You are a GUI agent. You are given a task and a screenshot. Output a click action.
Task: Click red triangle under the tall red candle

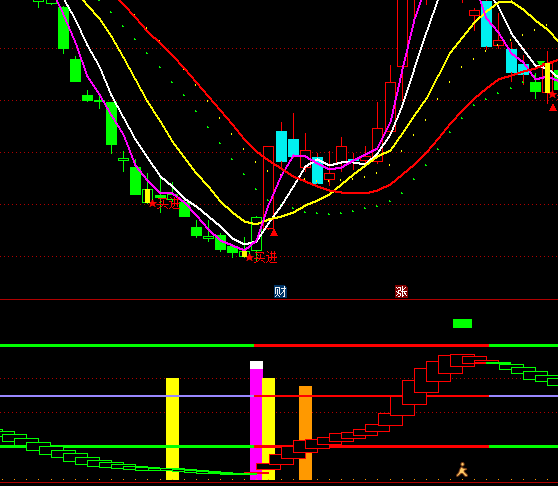[274, 233]
